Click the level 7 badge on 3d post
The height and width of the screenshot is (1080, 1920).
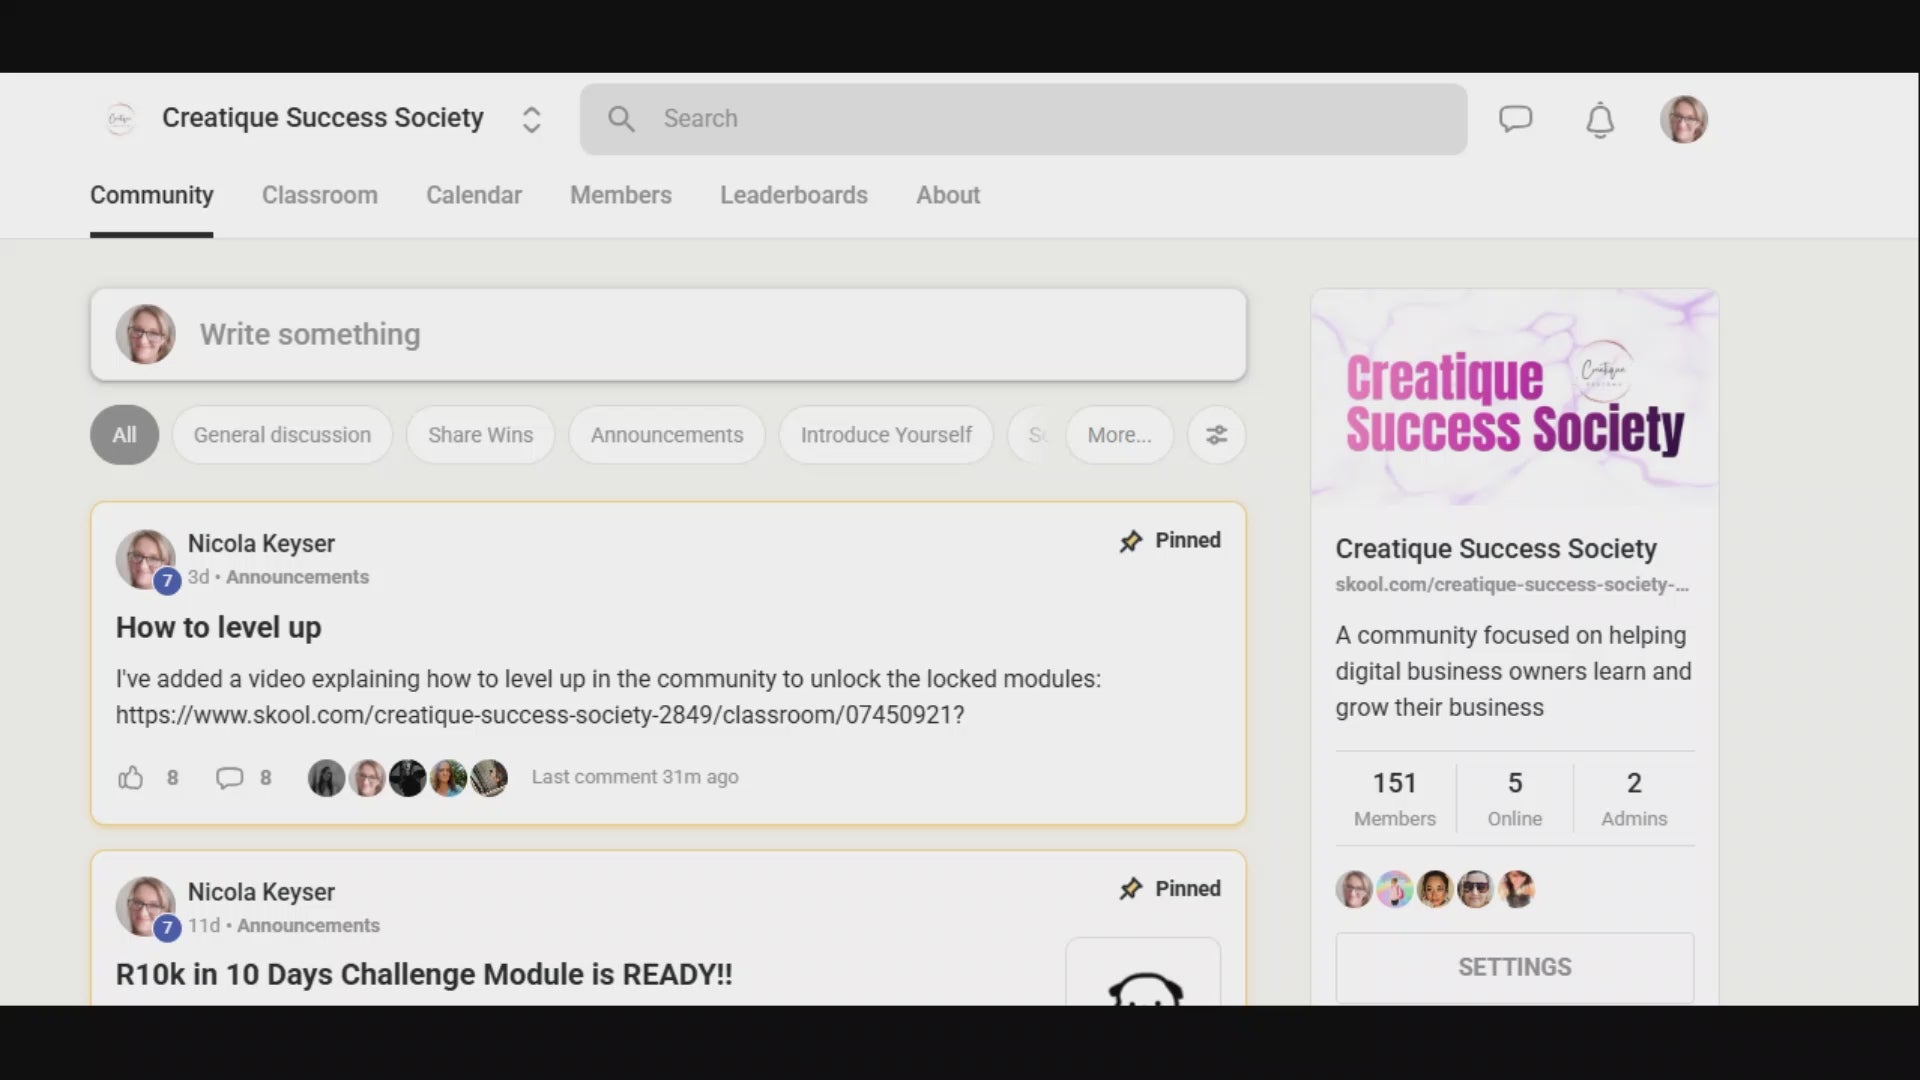pos(167,580)
